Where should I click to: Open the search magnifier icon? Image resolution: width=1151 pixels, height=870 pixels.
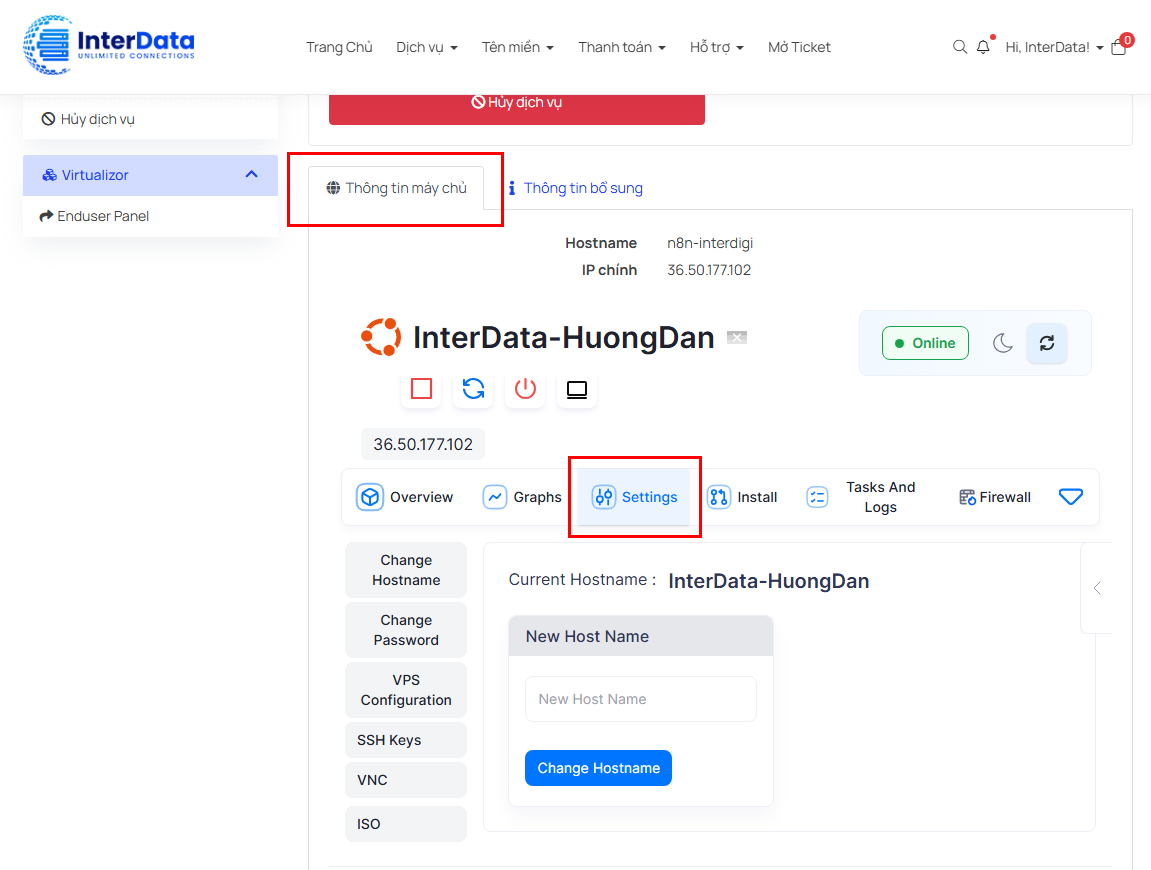point(959,47)
